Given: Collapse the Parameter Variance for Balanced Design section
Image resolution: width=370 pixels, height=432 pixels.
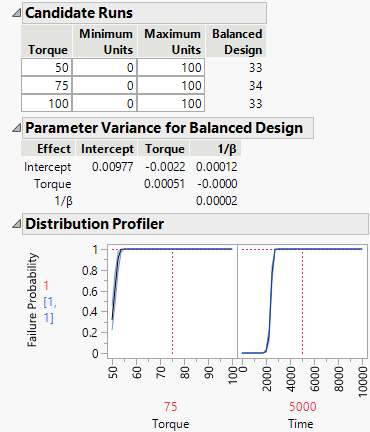Looking at the screenshot, I should click(16, 128).
